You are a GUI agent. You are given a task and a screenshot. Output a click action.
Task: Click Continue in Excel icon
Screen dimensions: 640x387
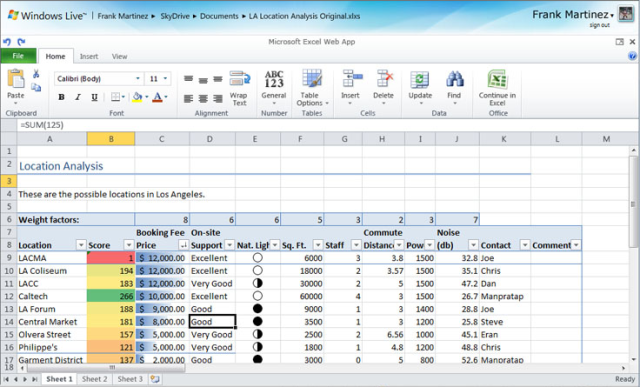[x=497, y=79]
